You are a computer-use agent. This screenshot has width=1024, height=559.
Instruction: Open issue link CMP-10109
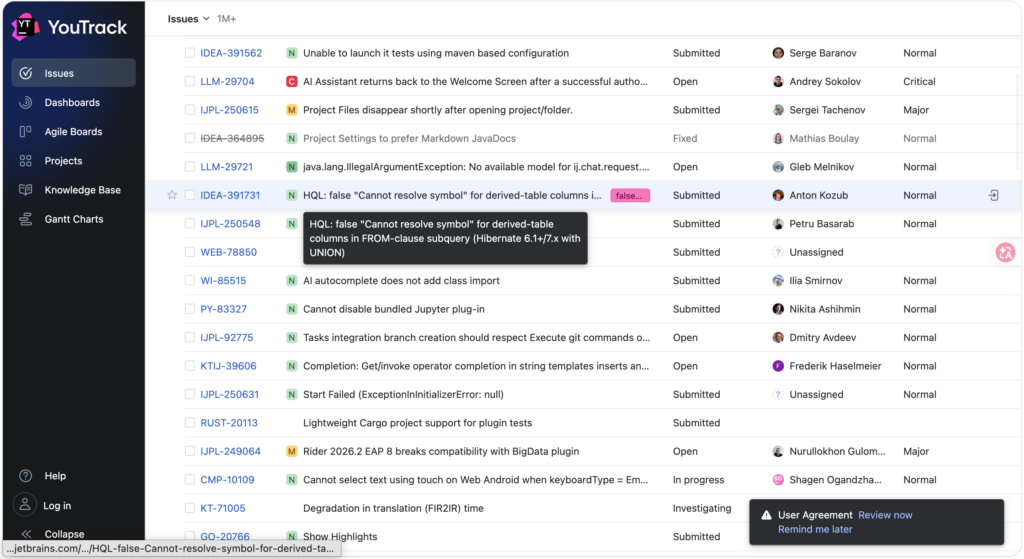(x=227, y=479)
